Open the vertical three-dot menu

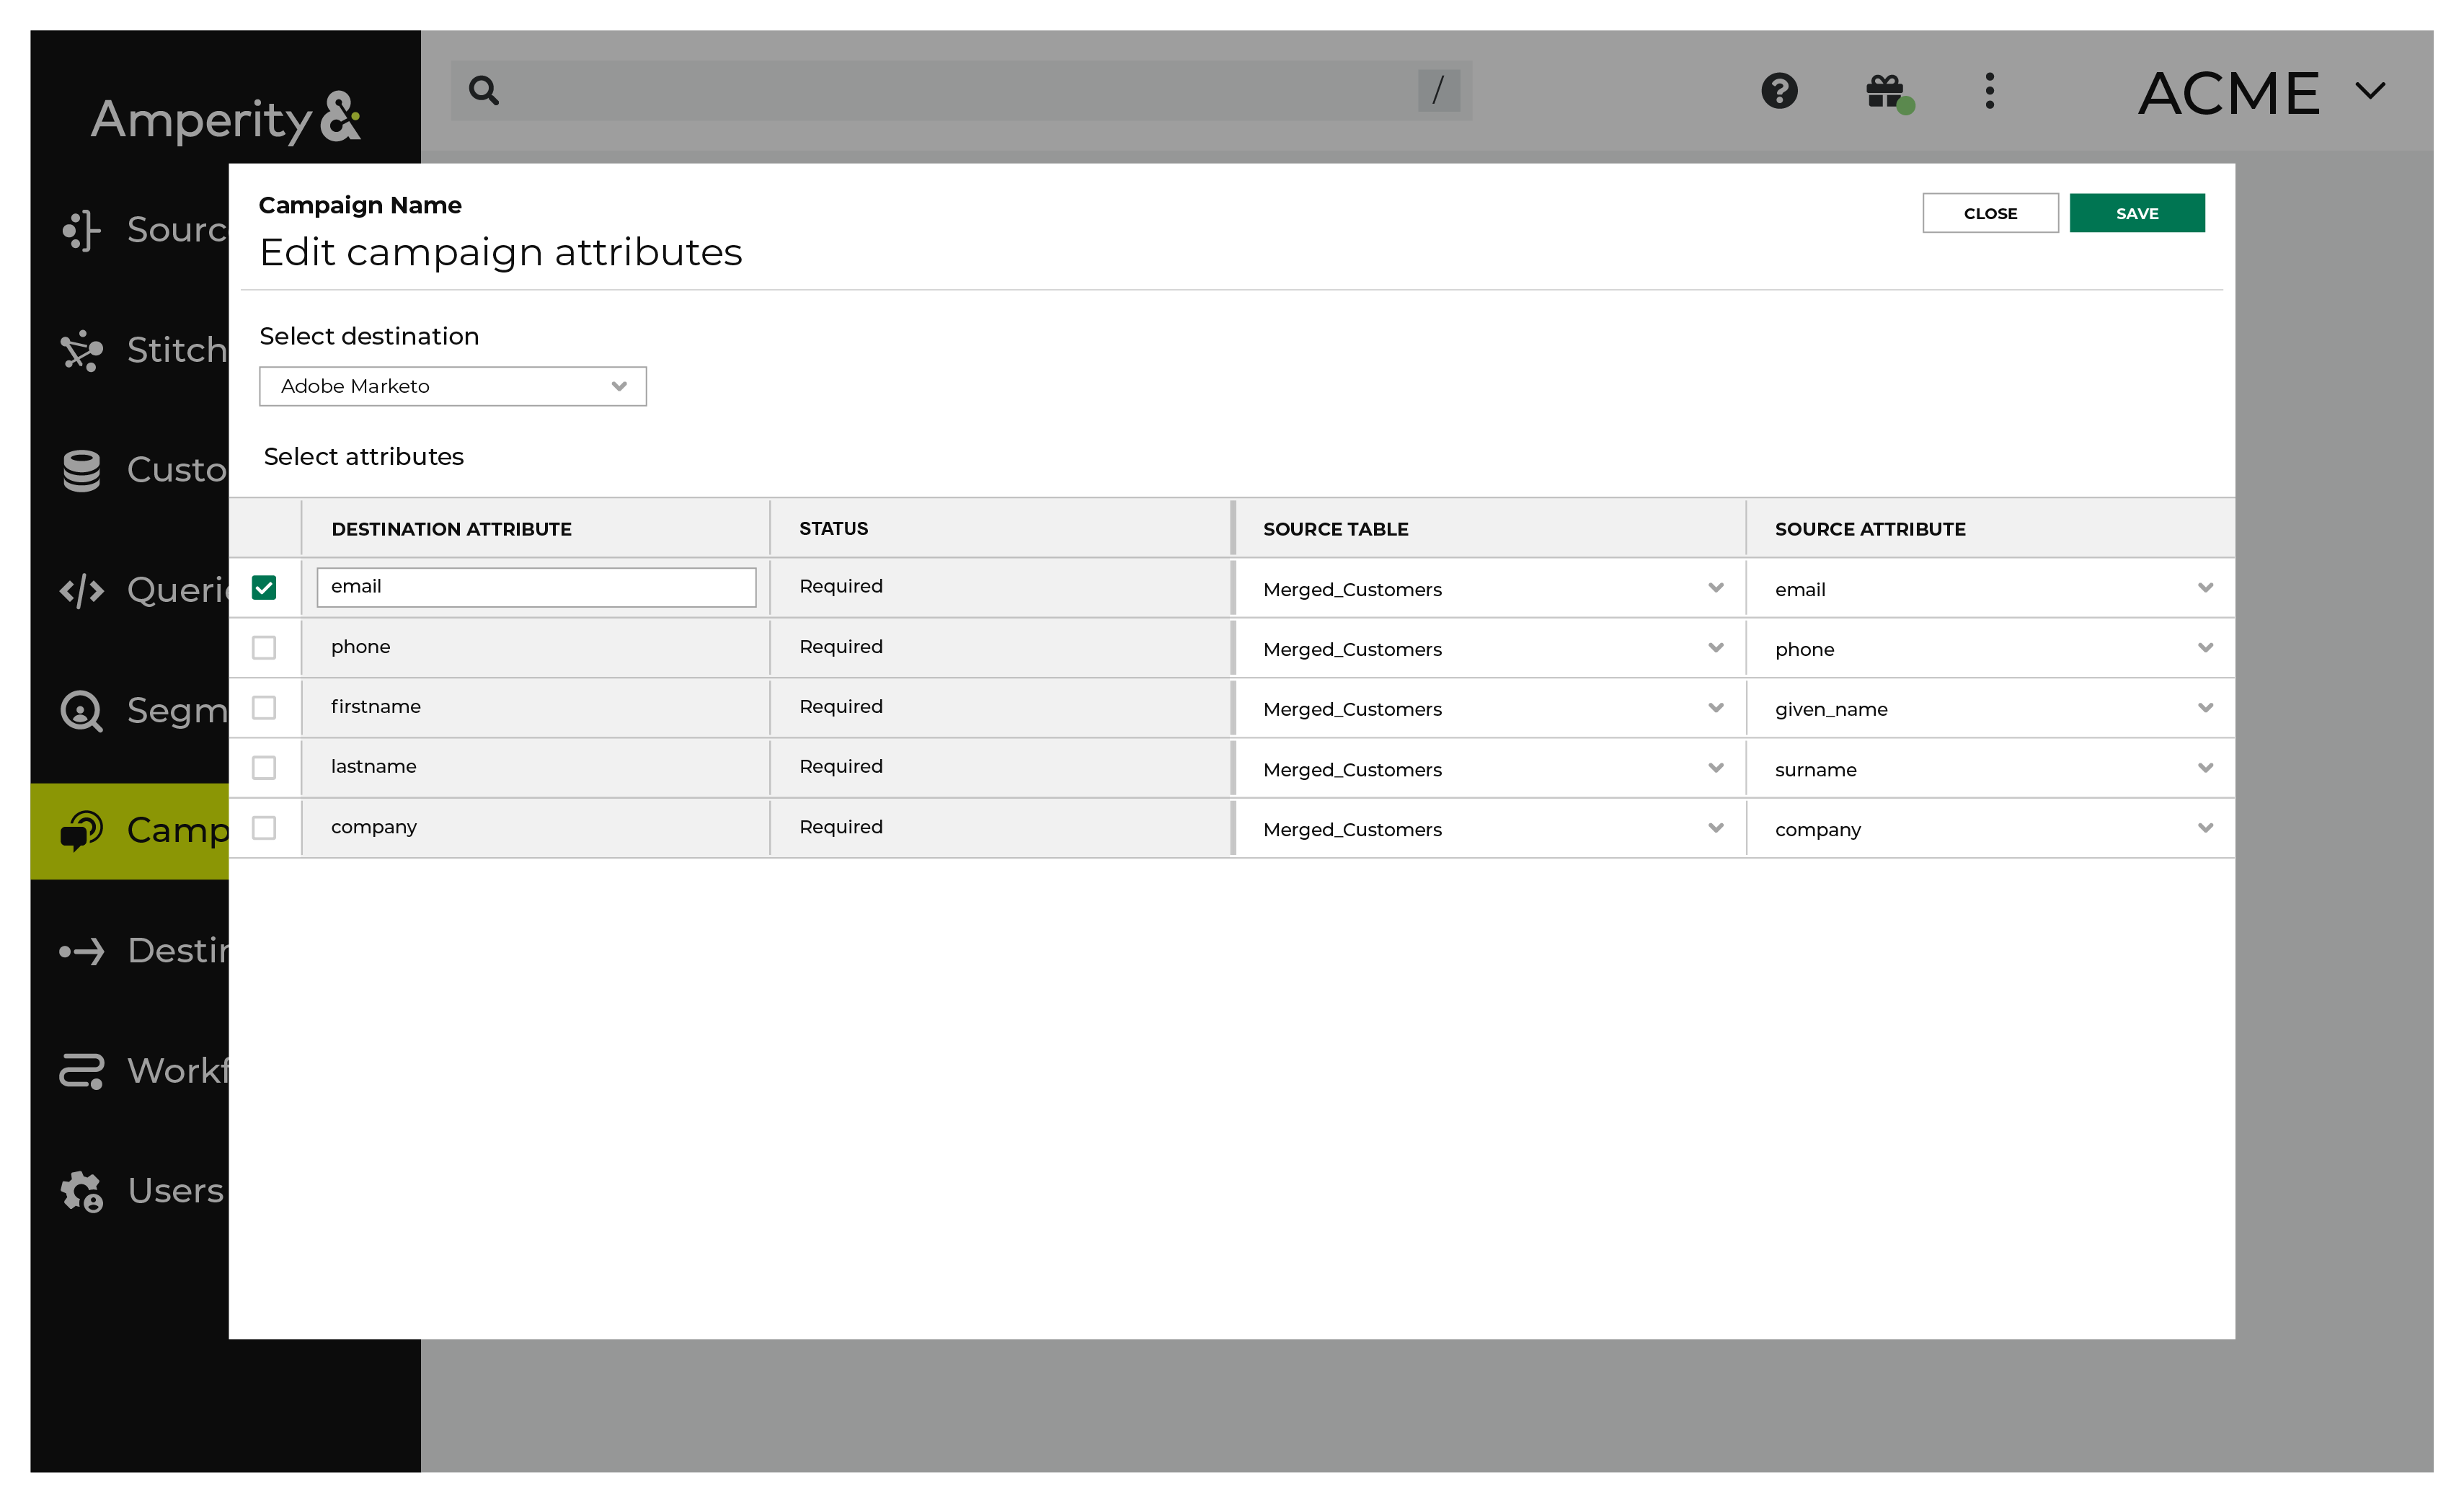click(1989, 90)
